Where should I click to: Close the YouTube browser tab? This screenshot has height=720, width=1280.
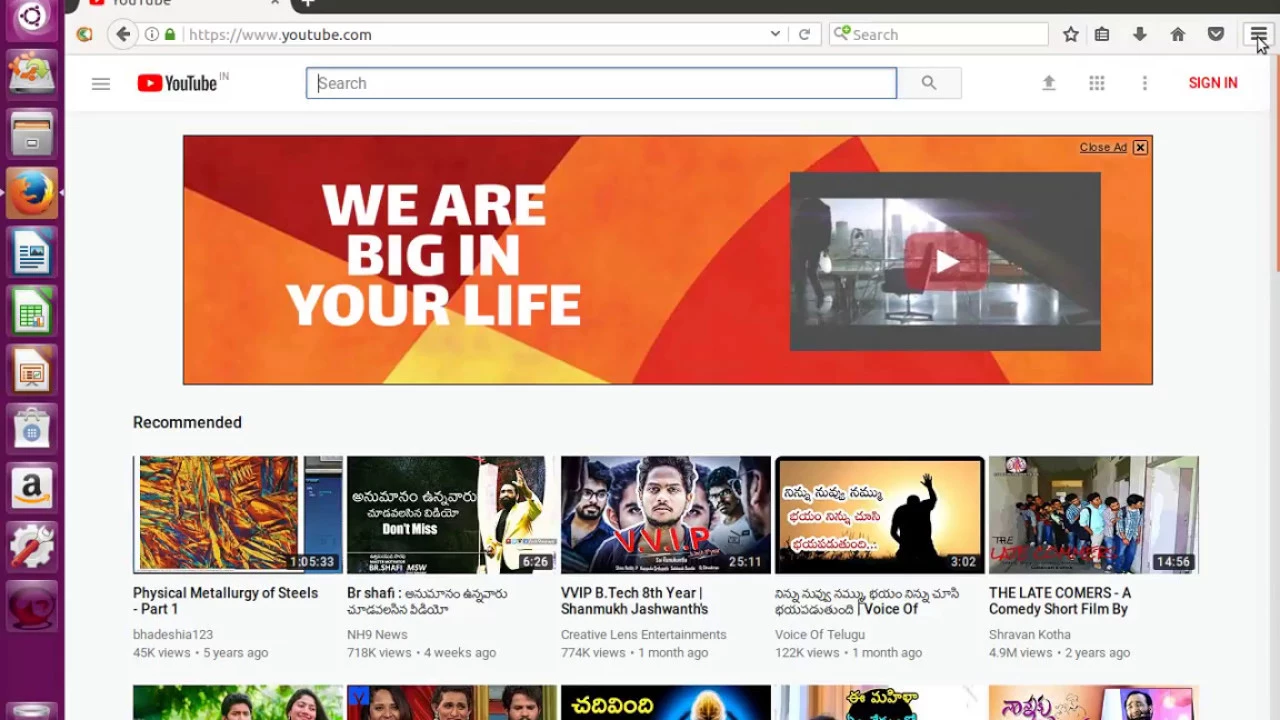click(275, 3)
